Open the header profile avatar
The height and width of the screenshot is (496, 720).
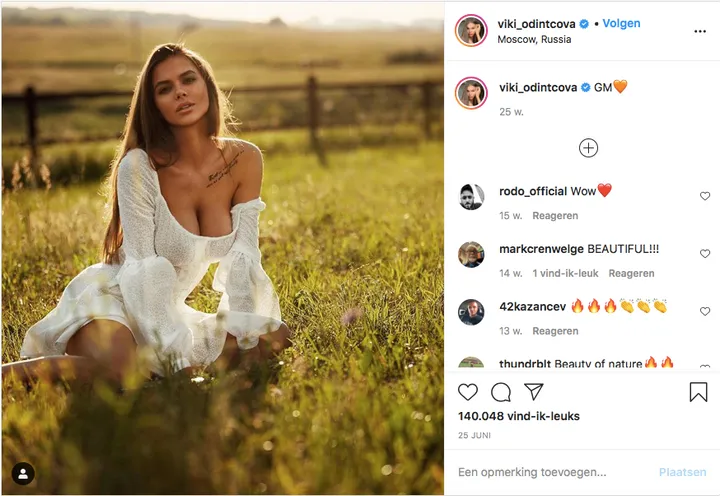pos(471,31)
